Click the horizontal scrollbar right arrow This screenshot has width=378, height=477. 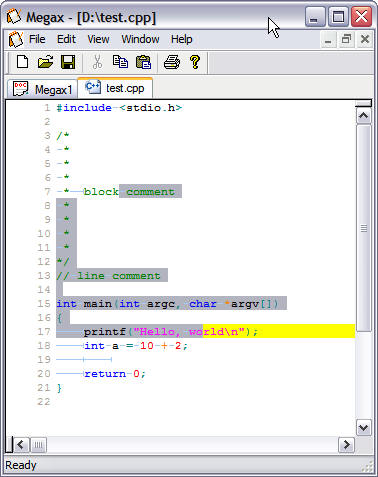346,445
